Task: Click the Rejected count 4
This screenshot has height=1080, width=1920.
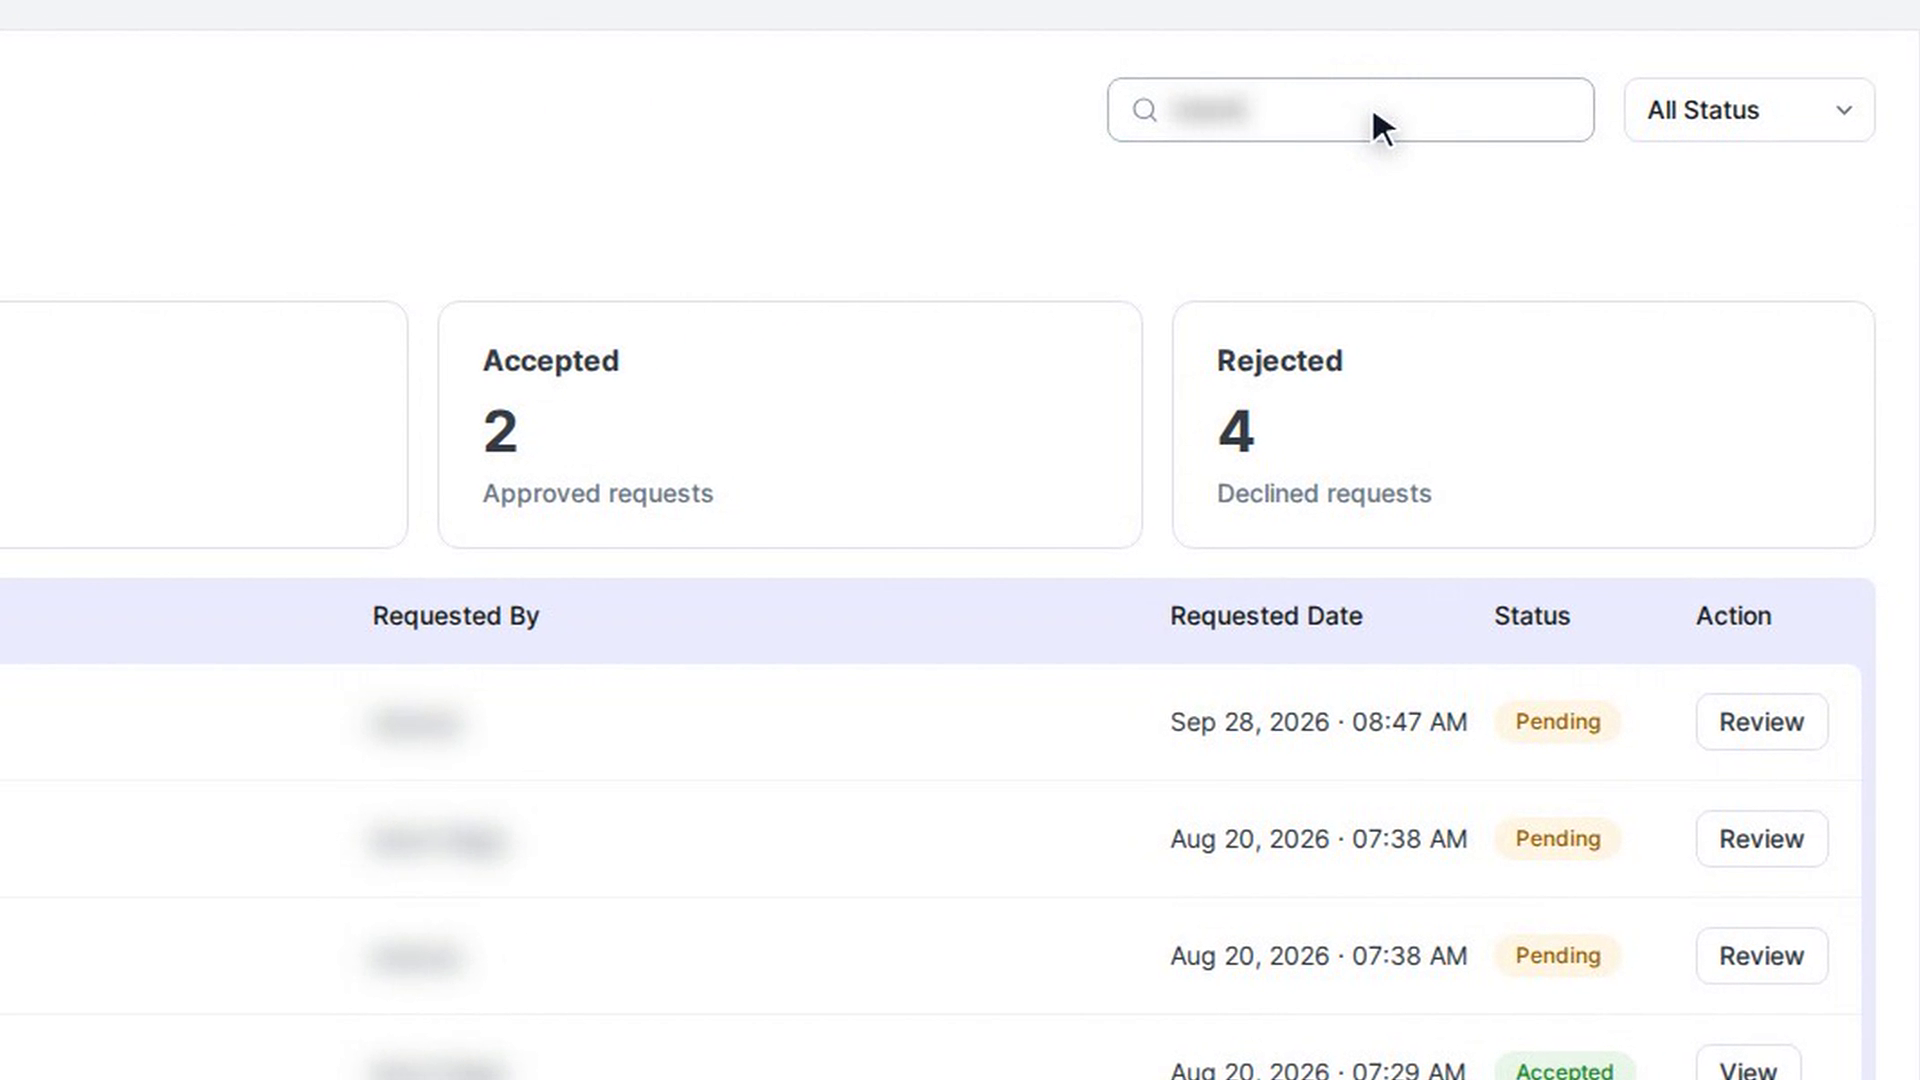Action: (x=1236, y=432)
